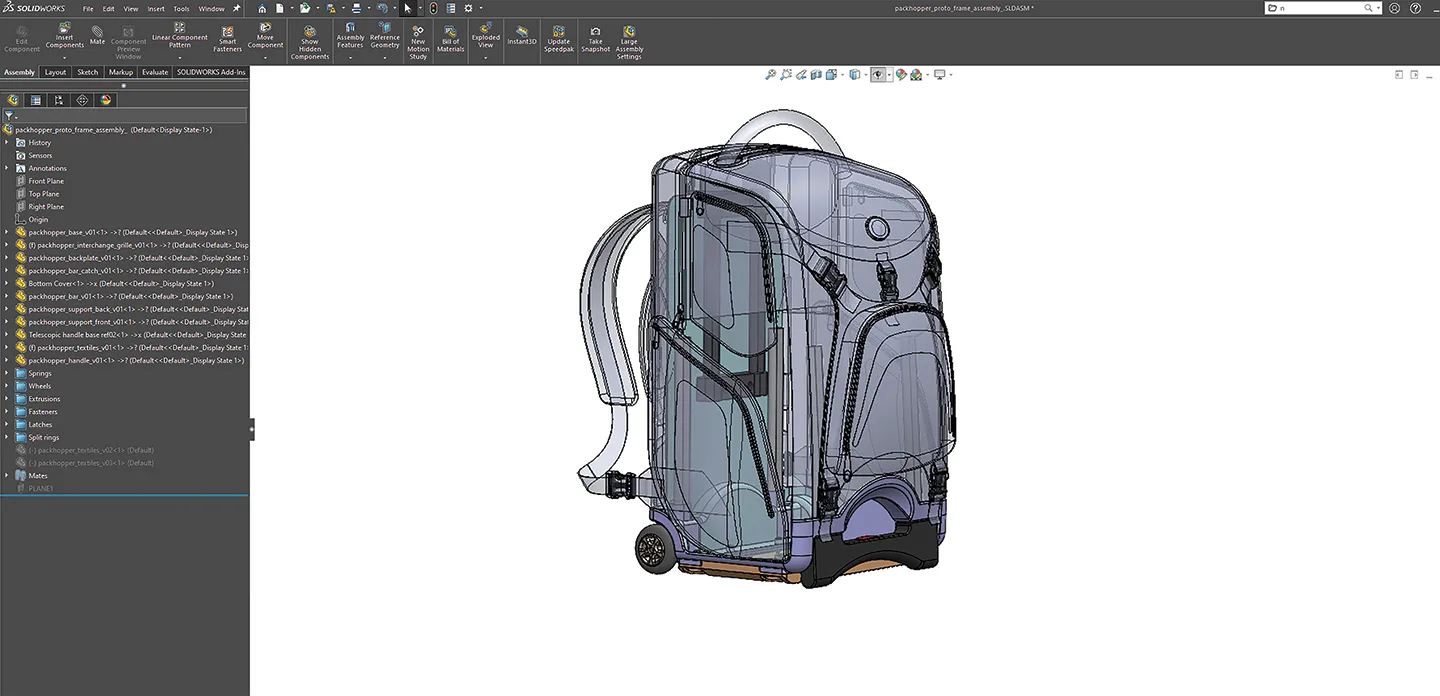Expand the Annotations node
Viewport: 1440px width, 696px height.
pos(7,168)
